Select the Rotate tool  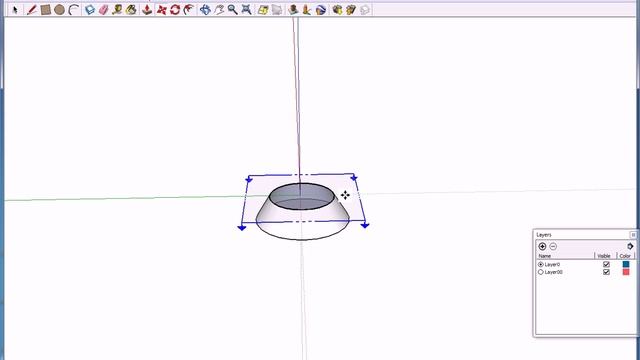(x=175, y=9)
